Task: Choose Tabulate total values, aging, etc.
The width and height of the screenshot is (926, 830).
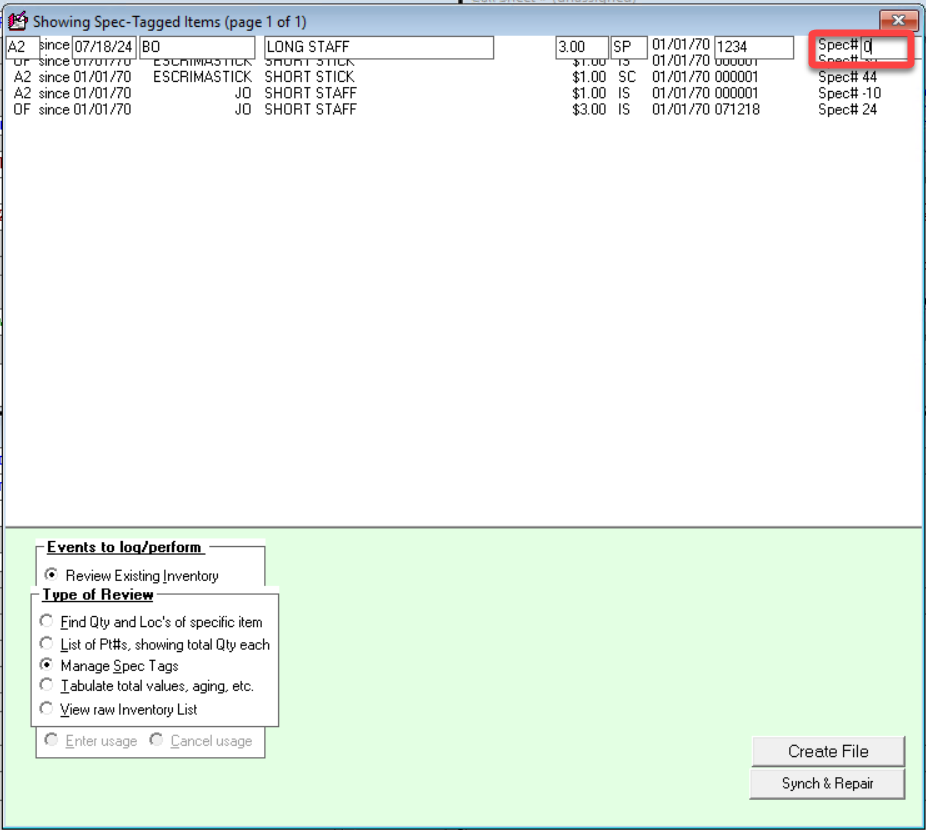Action: (x=46, y=685)
